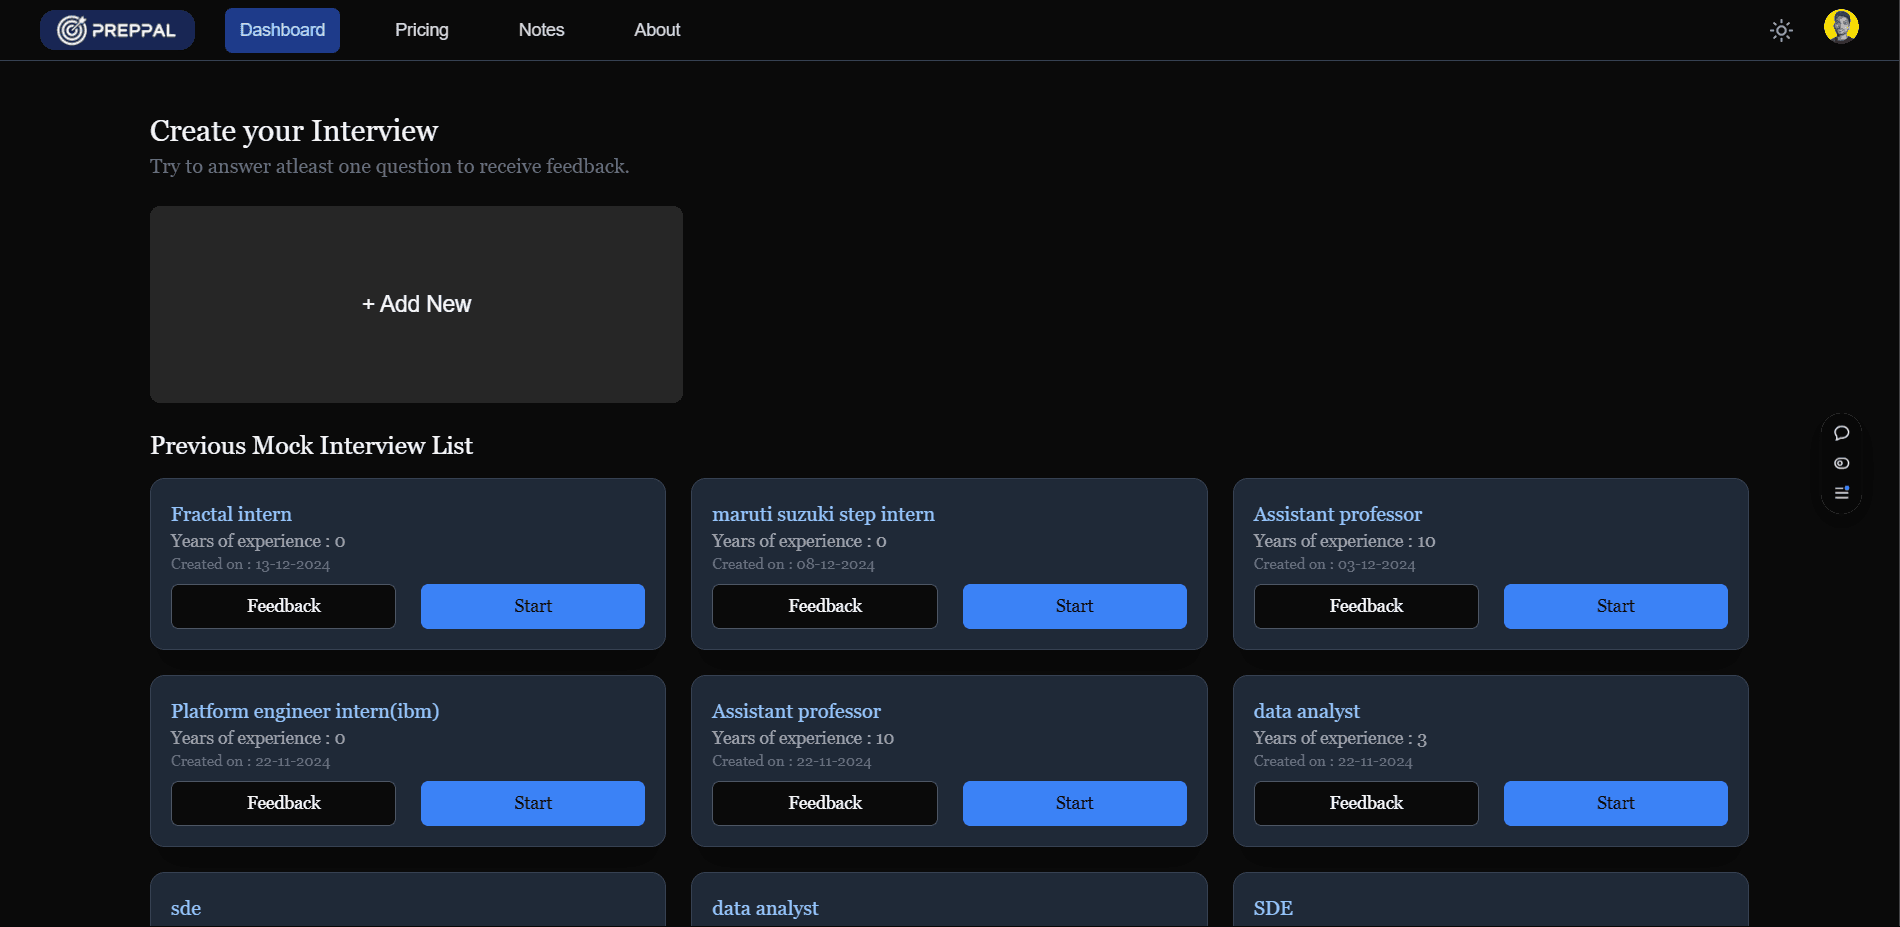Go to the Dashboard tab
Image resolution: width=1900 pixels, height=927 pixels.
[x=282, y=30]
